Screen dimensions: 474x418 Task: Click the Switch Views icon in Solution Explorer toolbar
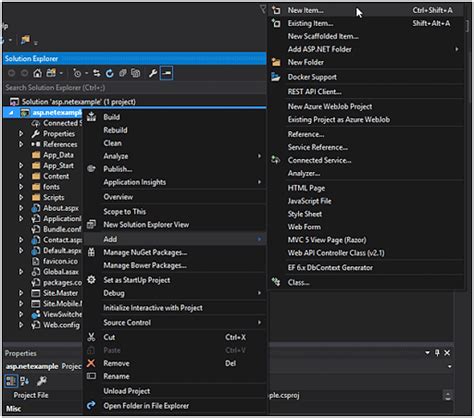point(51,73)
